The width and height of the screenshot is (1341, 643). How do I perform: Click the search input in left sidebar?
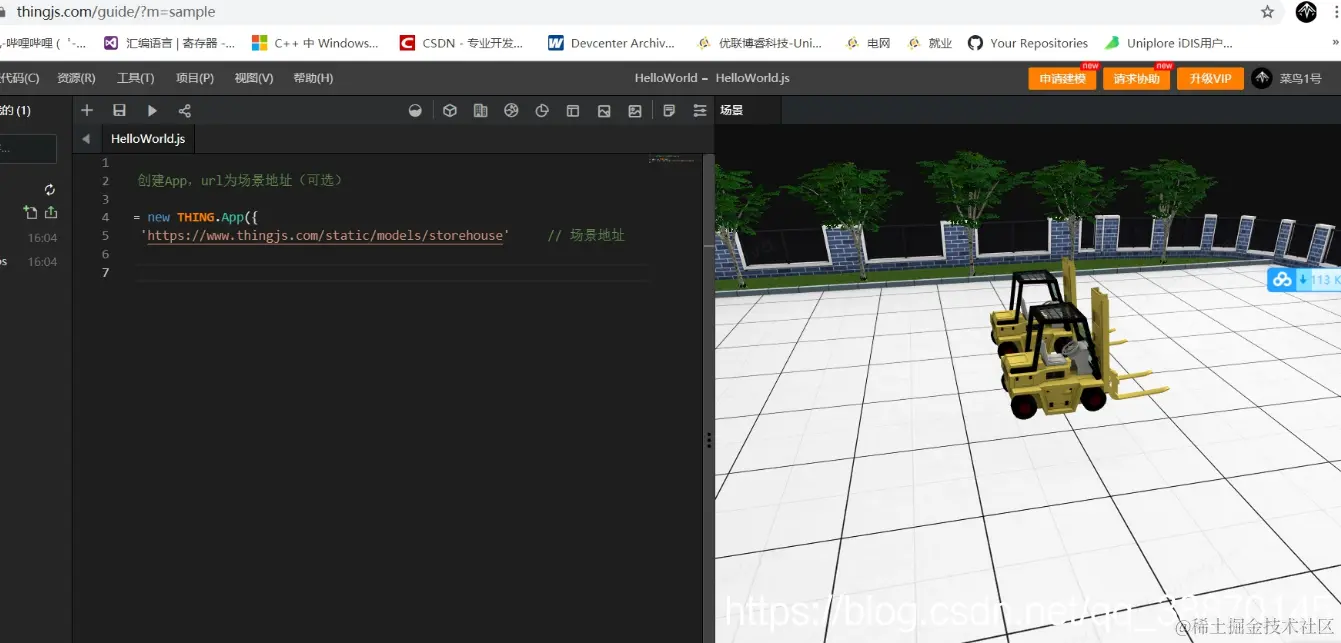(28, 149)
